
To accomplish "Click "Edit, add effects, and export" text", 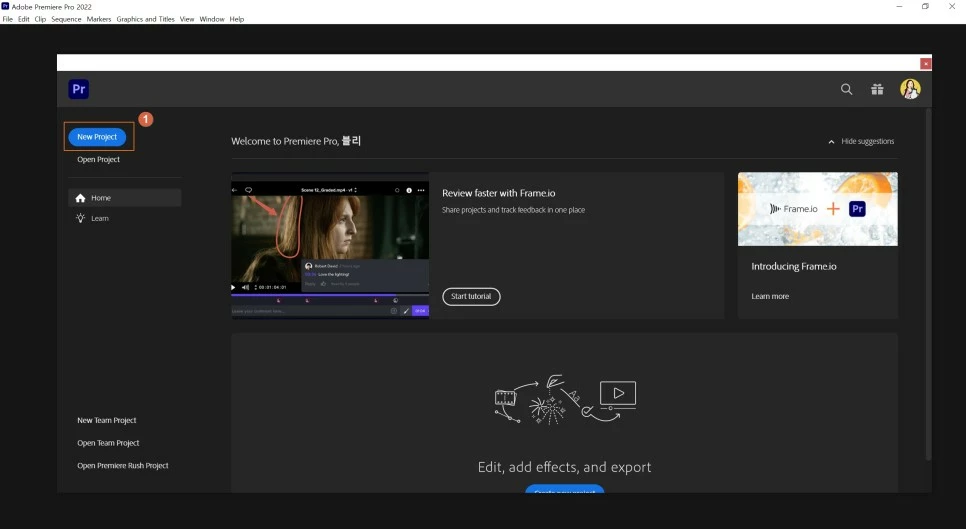I will (564, 467).
